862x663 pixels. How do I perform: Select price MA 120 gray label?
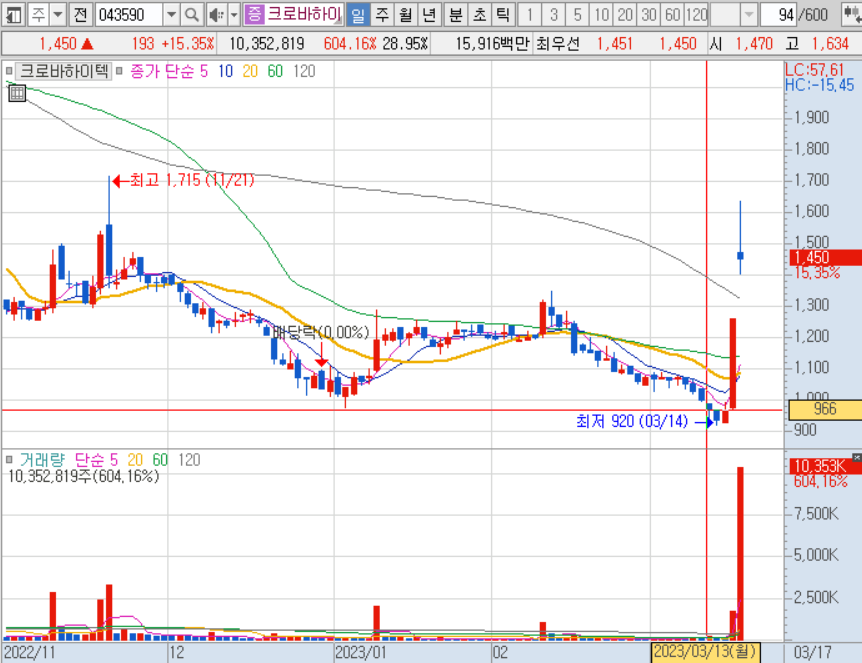click(x=304, y=71)
